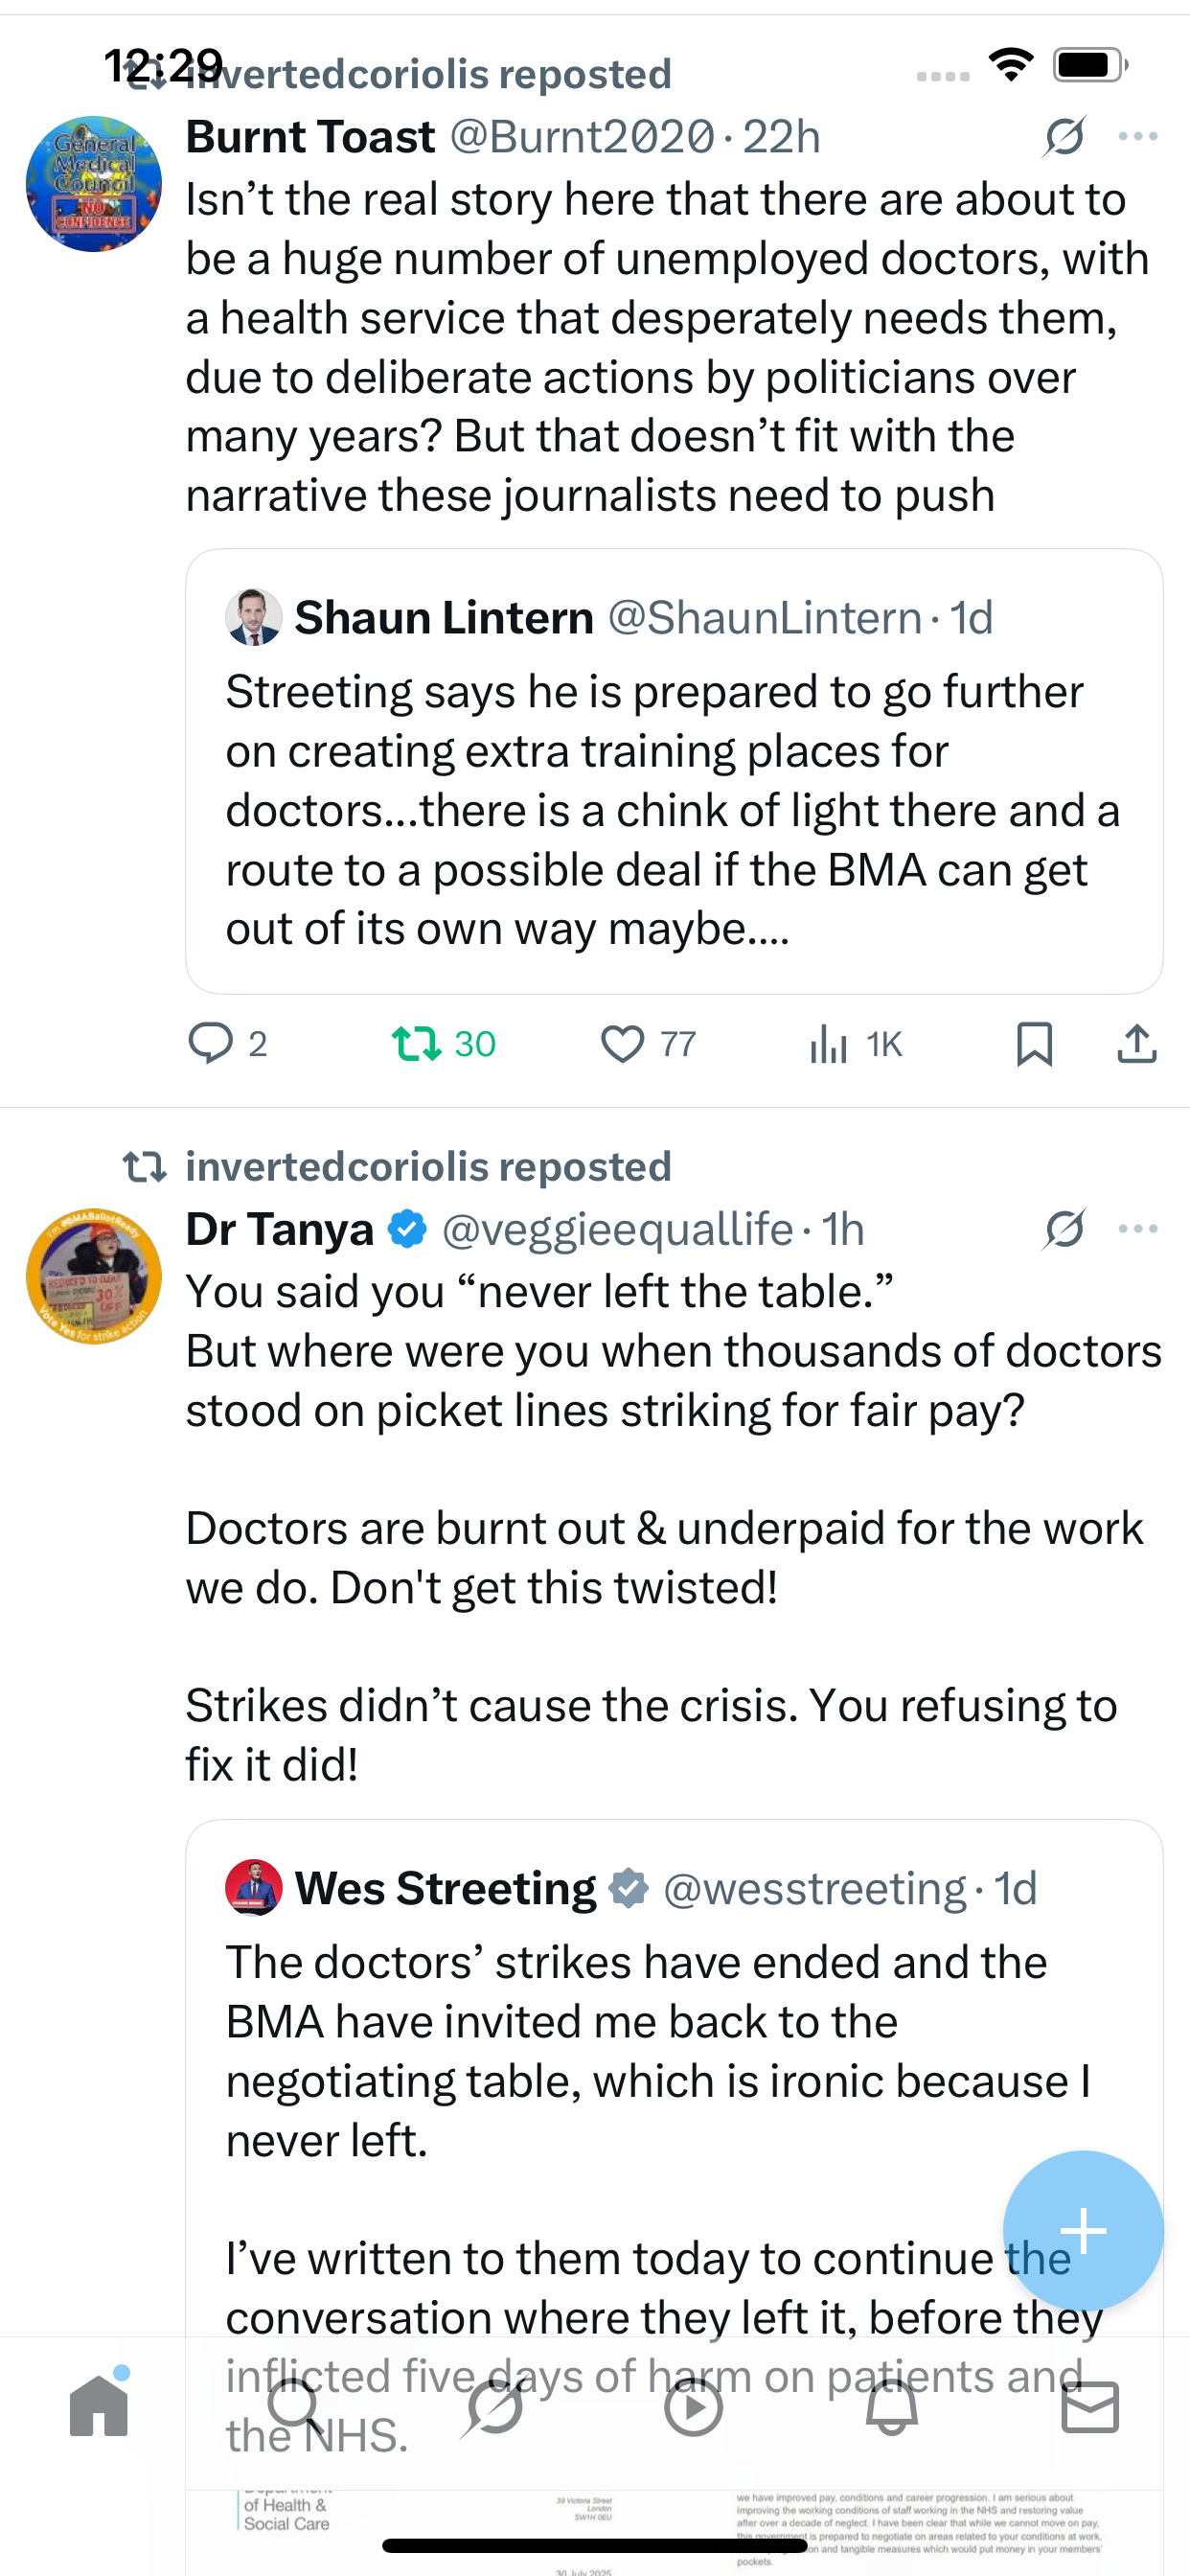The width and height of the screenshot is (1190, 2576).
Task: Open Video tab in bottom bar
Action: tap(693, 2406)
